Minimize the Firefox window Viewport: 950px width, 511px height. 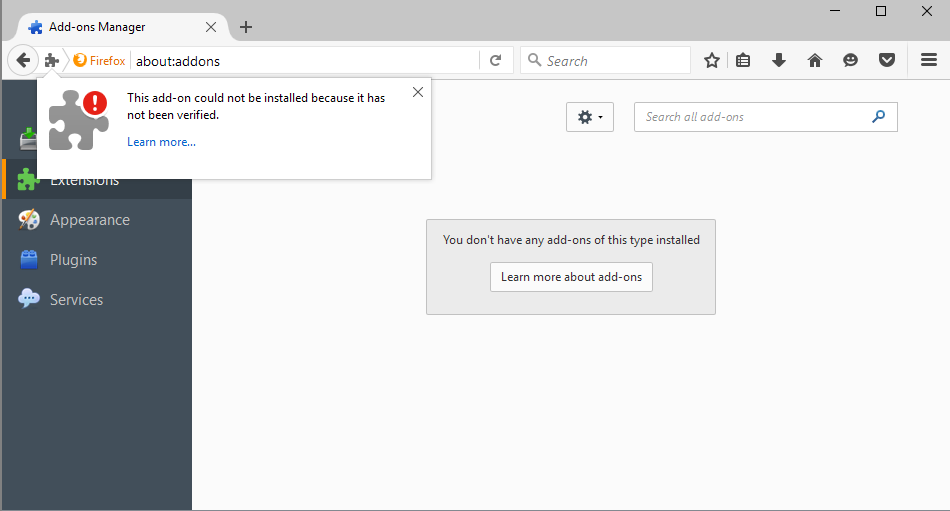click(x=835, y=11)
